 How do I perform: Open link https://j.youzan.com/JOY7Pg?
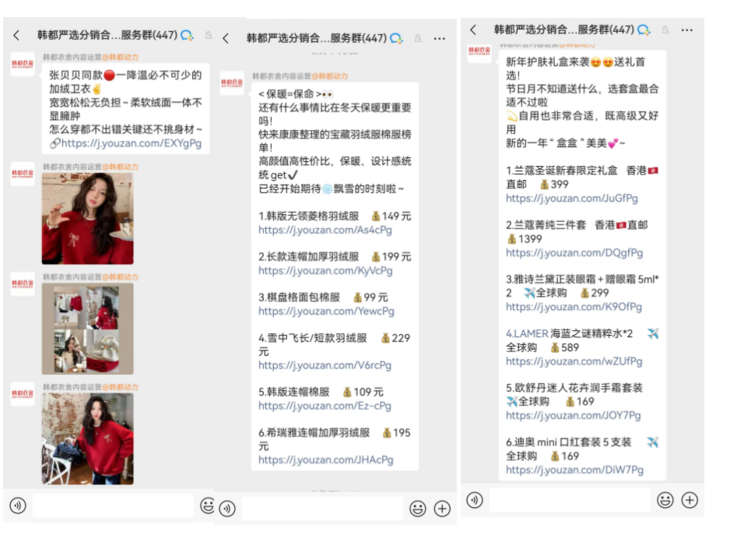coord(573,415)
